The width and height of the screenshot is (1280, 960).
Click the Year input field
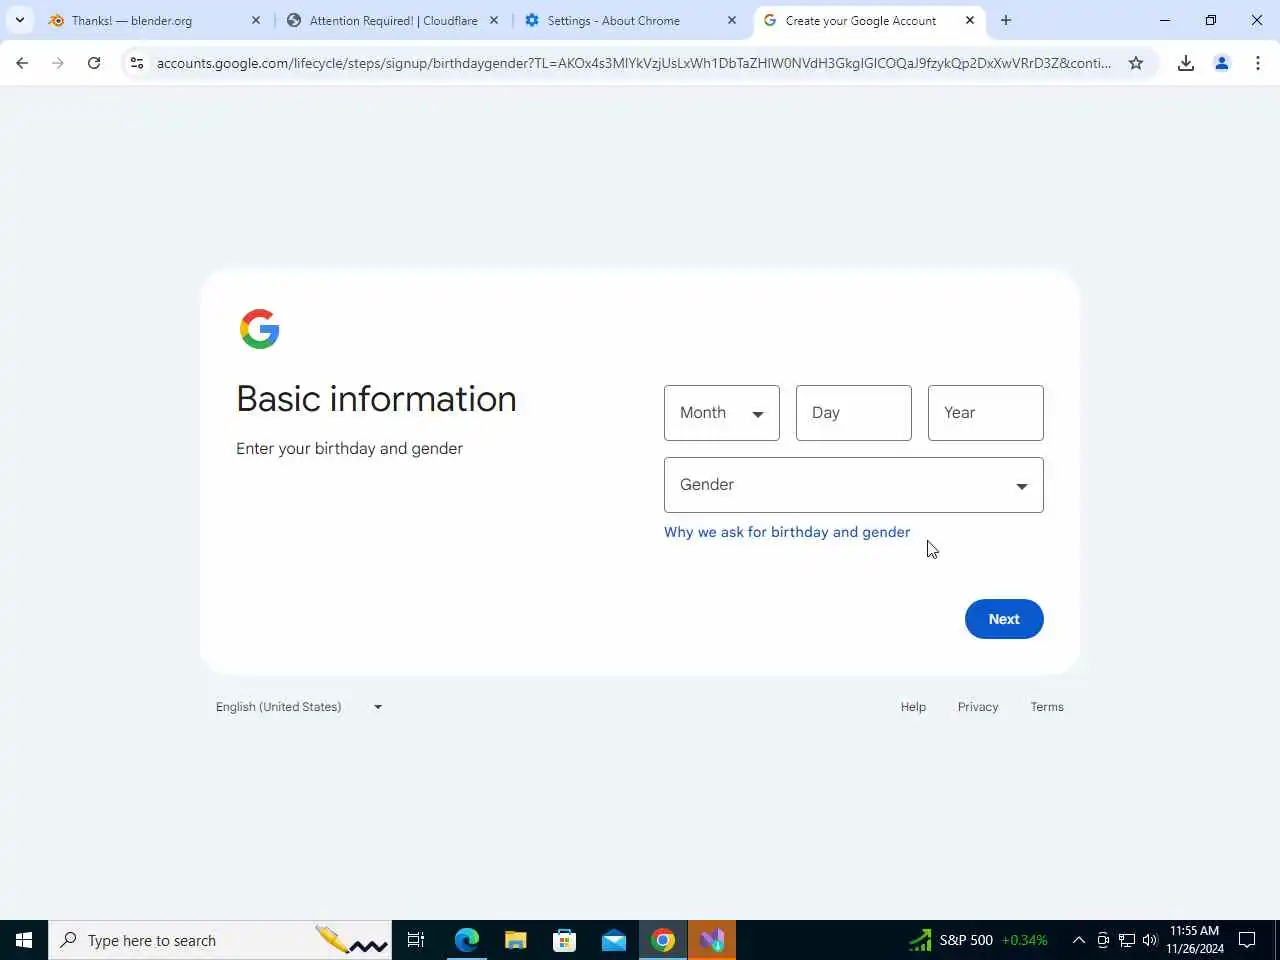[x=986, y=413]
